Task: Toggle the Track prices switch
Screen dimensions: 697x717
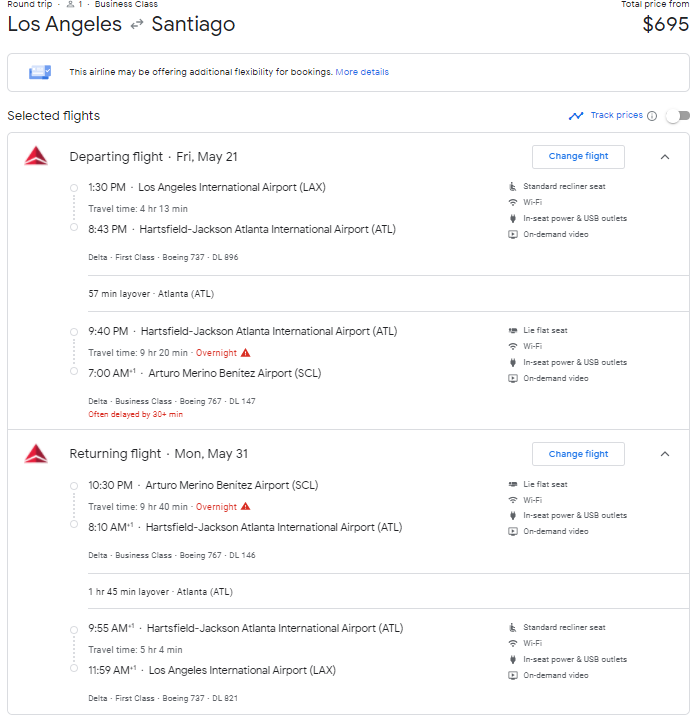Action: pyautogui.click(x=677, y=116)
